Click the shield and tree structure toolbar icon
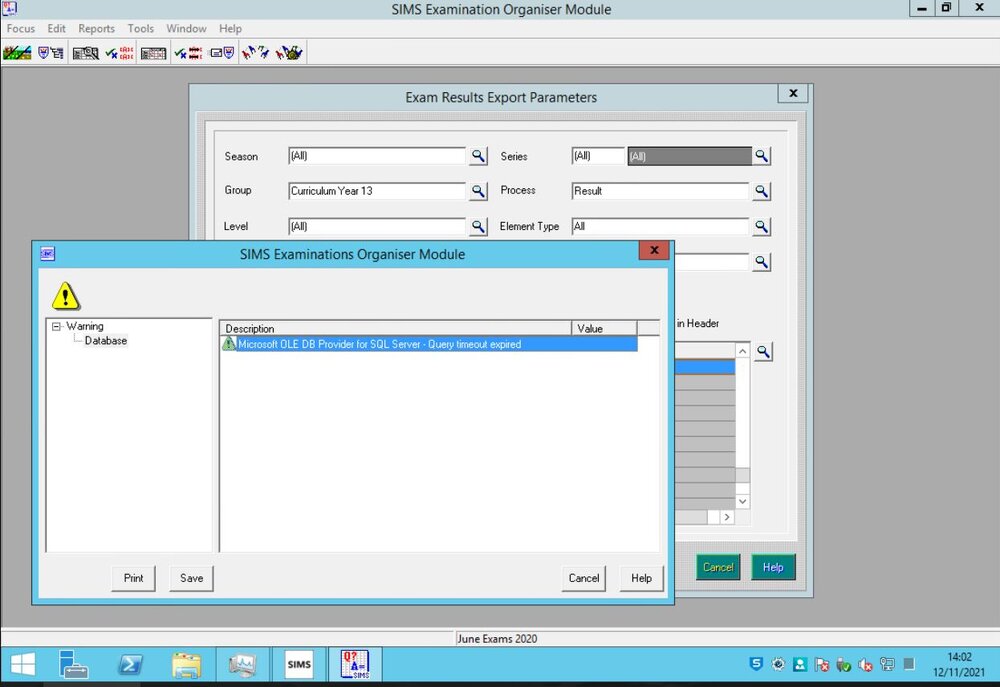Image resolution: width=1000 pixels, height=687 pixels. point(51,53)
